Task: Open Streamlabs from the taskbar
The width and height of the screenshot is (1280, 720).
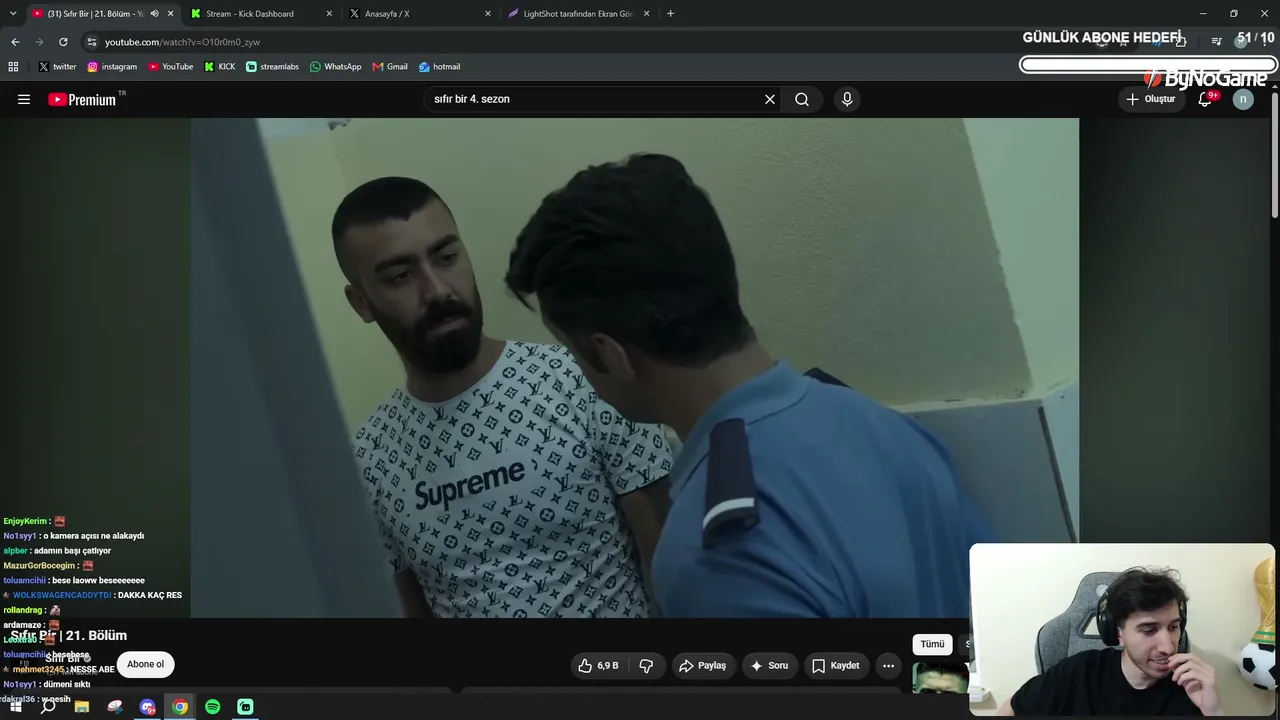Action: coord(245,707)
